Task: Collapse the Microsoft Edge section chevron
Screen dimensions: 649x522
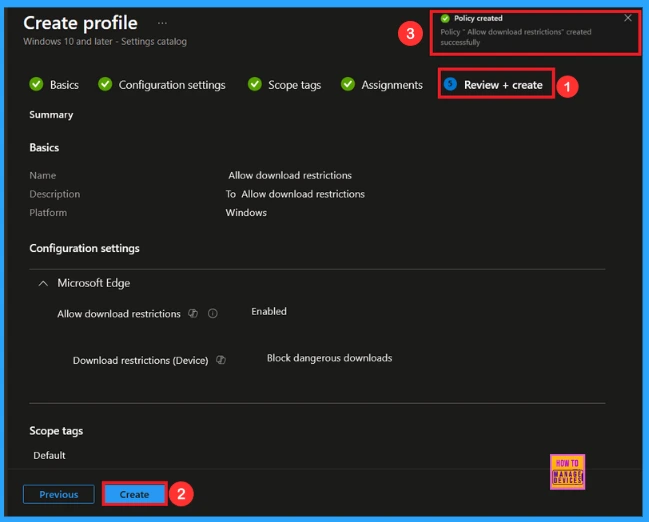Action: pos(43,284)
